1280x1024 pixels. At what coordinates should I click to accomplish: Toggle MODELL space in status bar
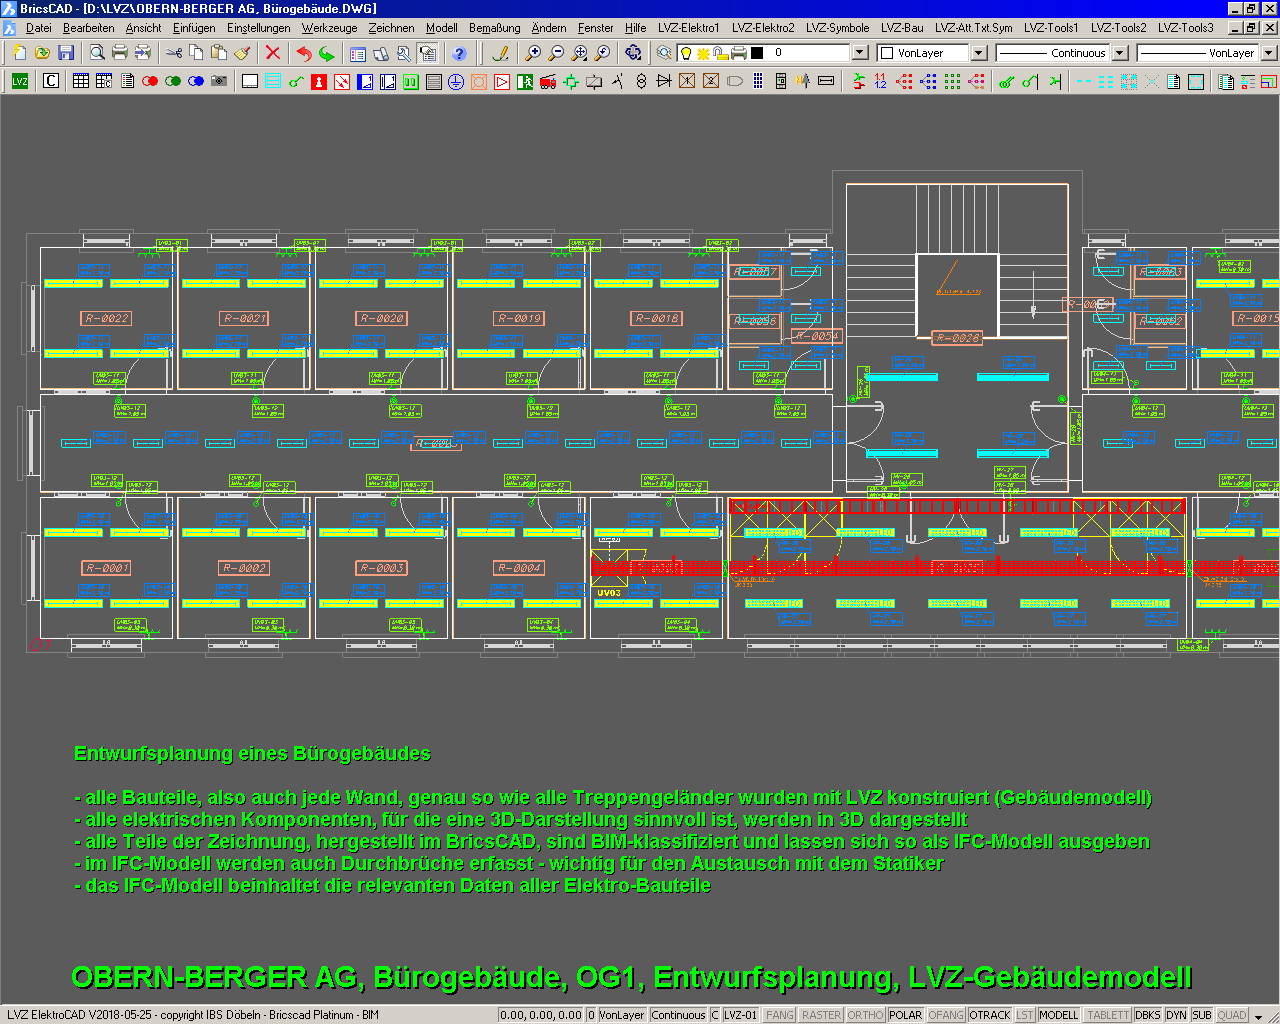[1059, 1015]
